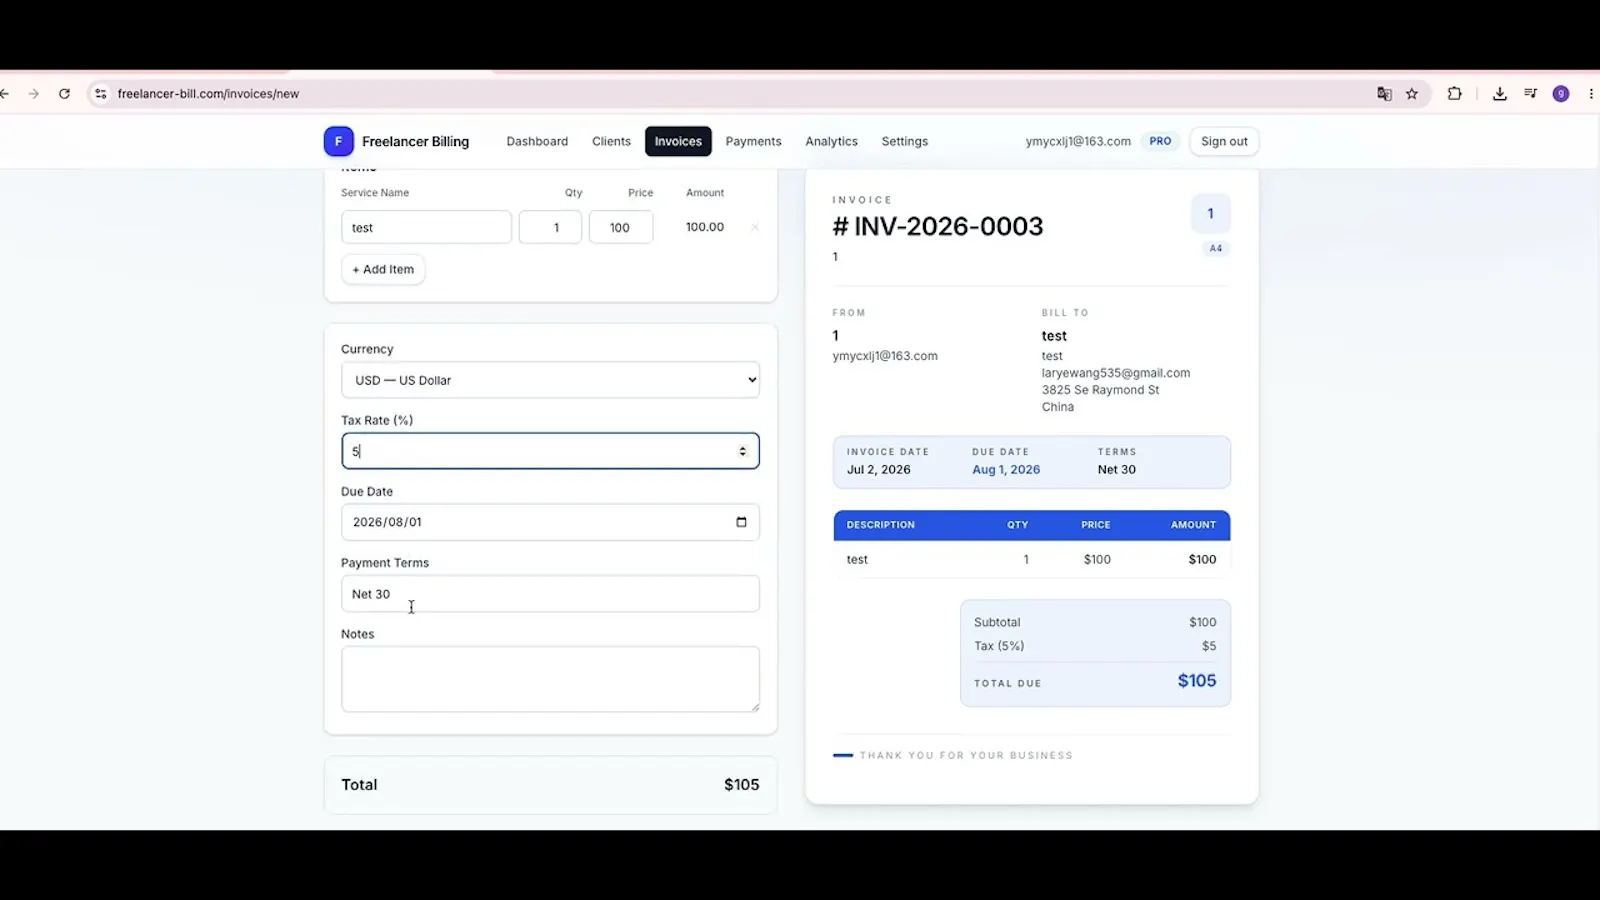Open site information icon in address bar
Viewport: 1600px width, 900px height.
point(100,94)
